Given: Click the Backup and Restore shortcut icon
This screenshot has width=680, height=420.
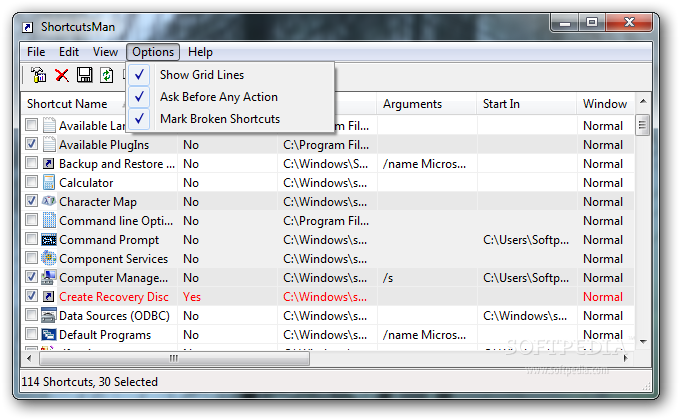Looking at the screenshot, I should click(49, 164).
